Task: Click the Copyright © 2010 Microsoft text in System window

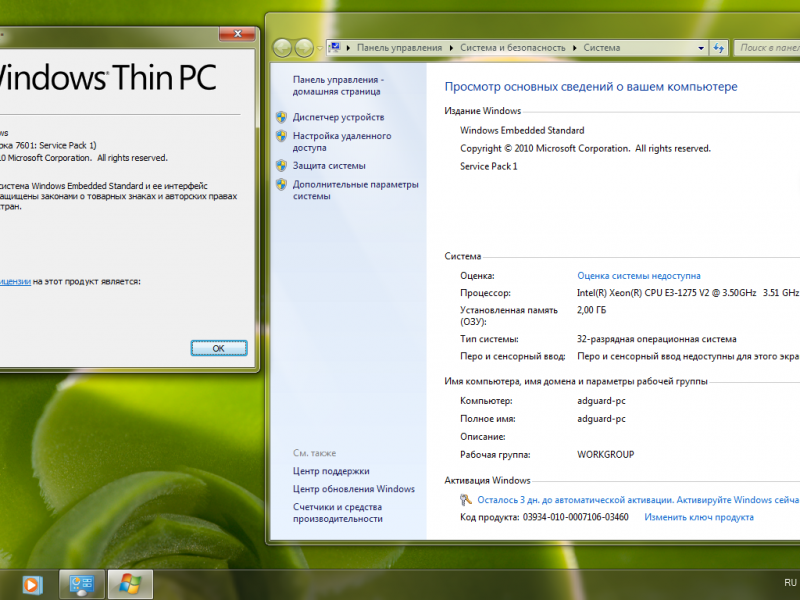Action: pos(585,148)
